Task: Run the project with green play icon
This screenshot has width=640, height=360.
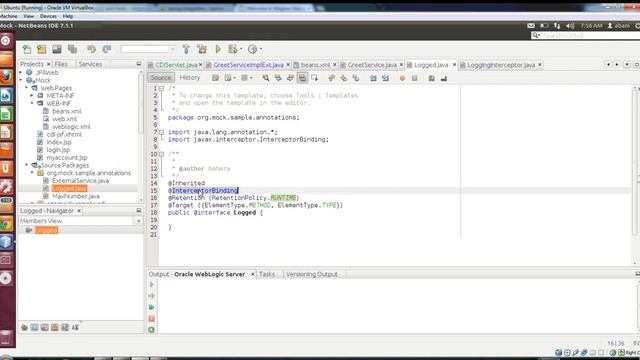Action: pos(218,49)
